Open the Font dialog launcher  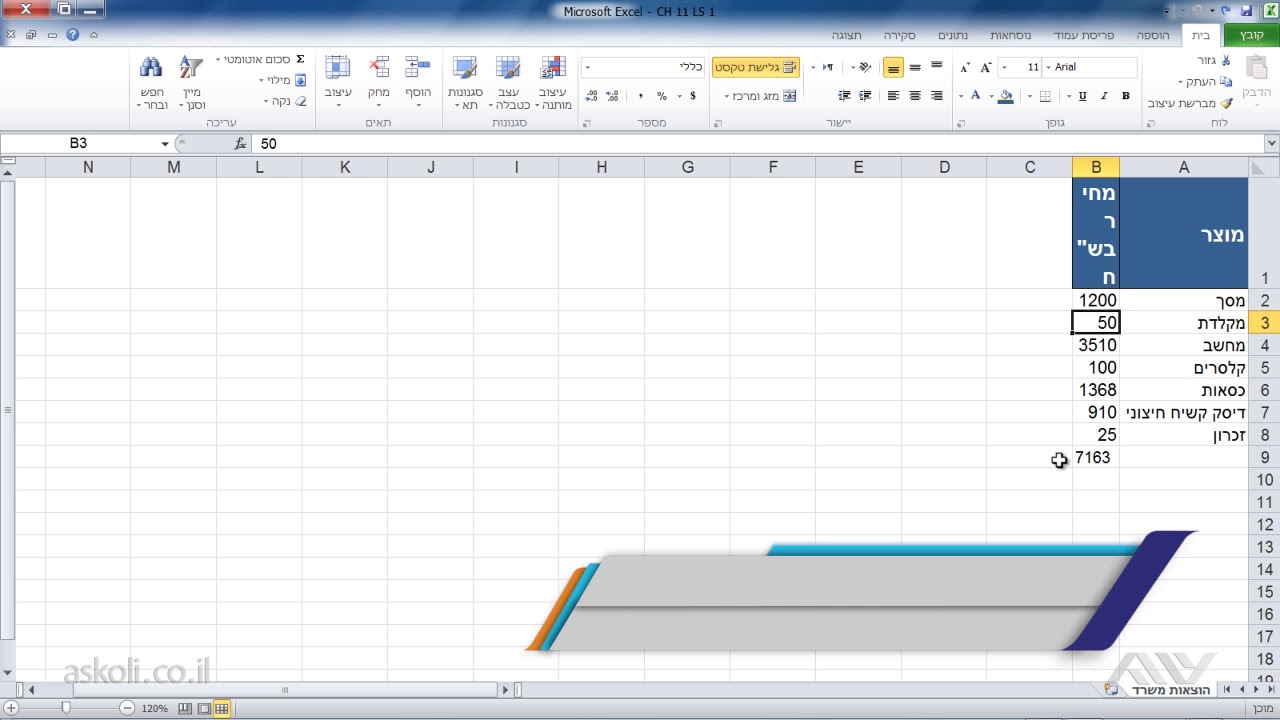(x=960, y=123)
